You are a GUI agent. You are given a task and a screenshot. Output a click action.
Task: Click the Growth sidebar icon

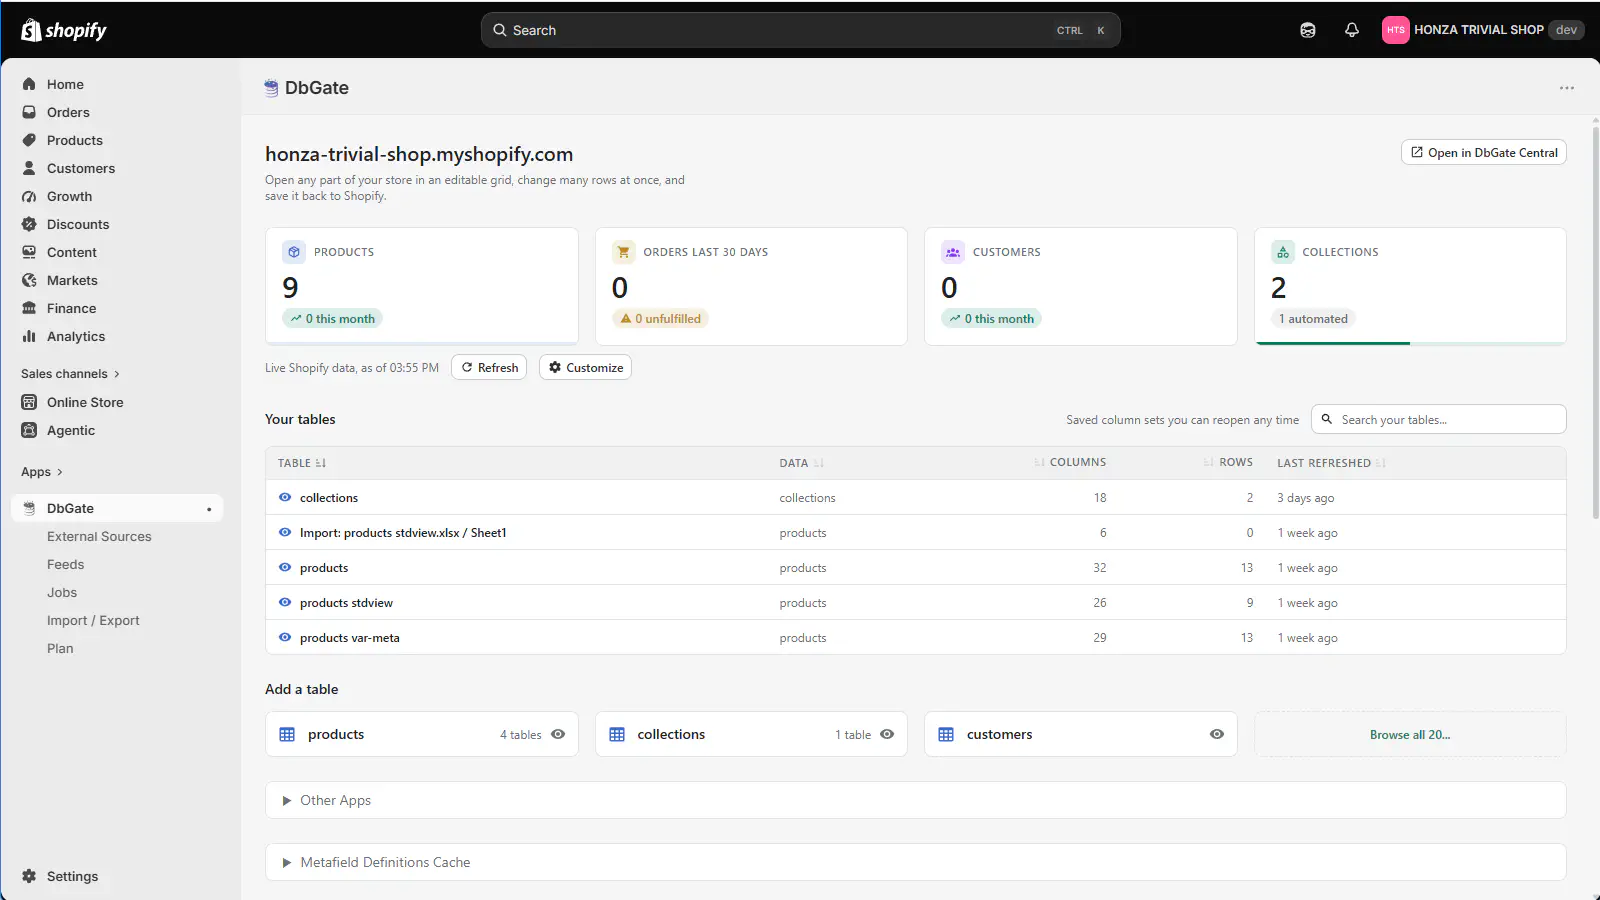click(29, 196)
